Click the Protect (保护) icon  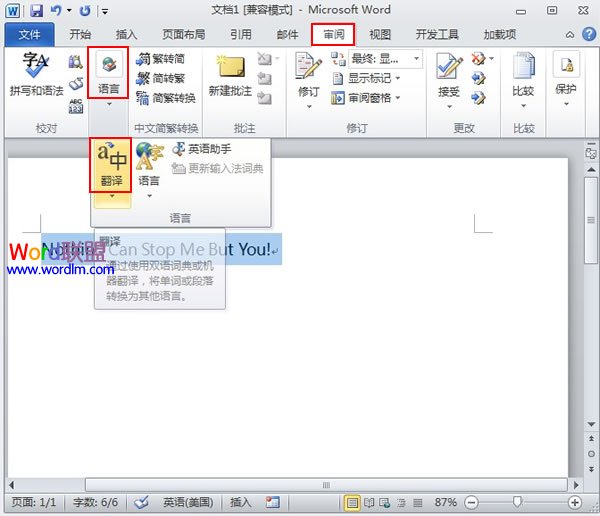click(566, 65)
